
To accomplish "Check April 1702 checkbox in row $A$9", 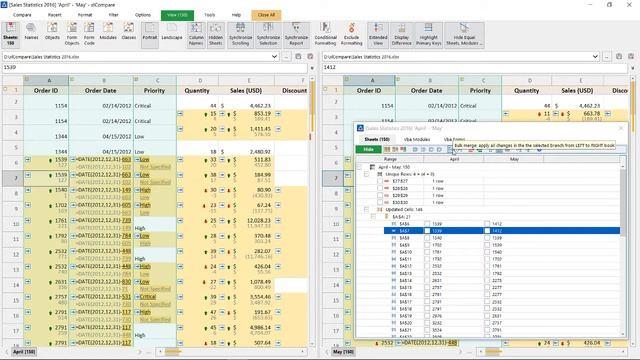I will pos(427,245).
